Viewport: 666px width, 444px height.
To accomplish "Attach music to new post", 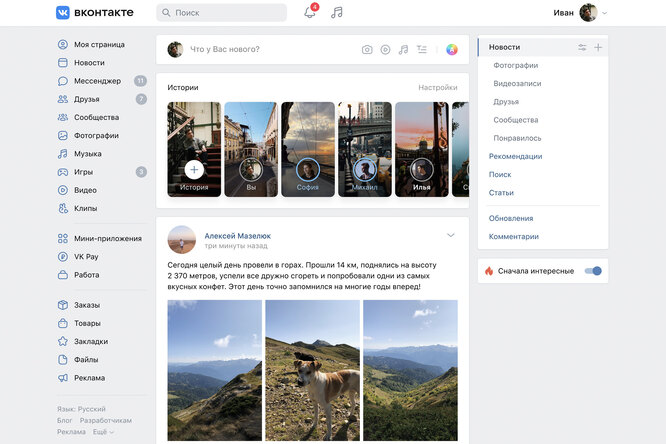I will point(404,50).
